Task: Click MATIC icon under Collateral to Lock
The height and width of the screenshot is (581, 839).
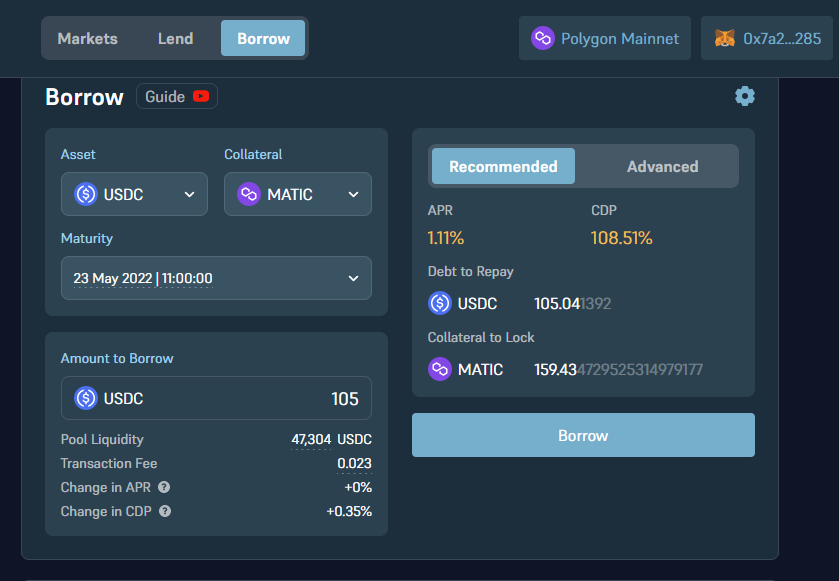Action: [440, 369]
